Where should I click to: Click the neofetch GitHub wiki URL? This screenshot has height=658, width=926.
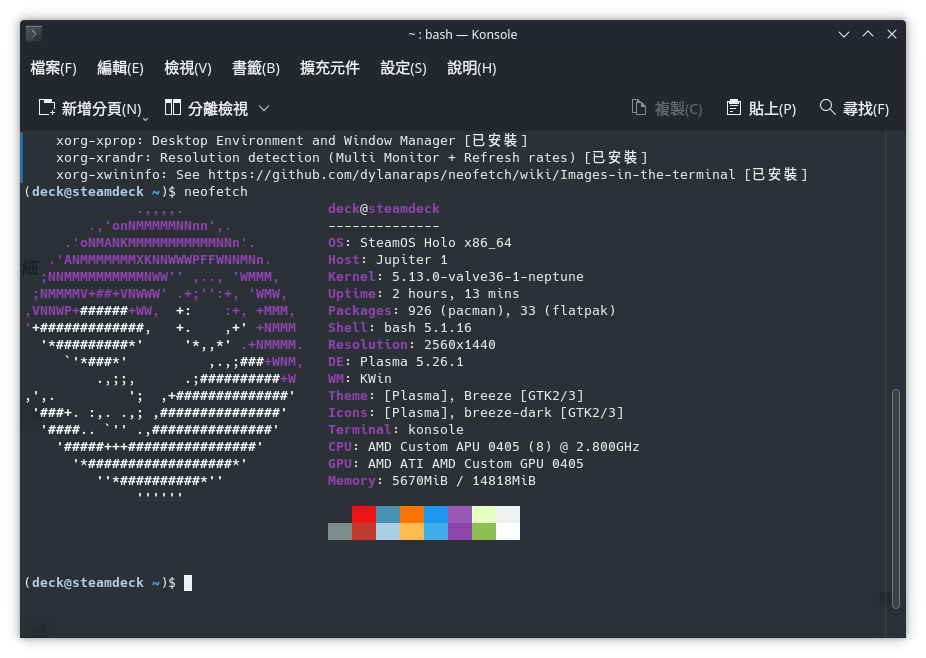pos(472,174)
